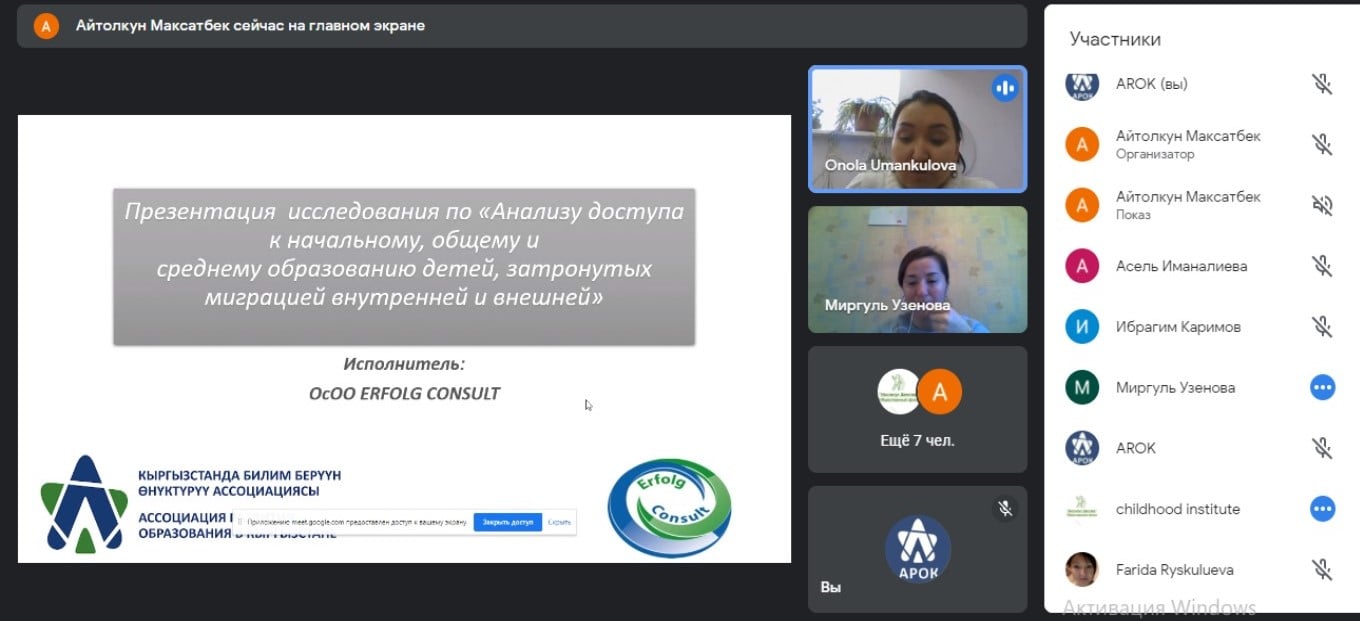
Task: Click the childhood institute avatar in the participants list
Action: (1082, 509)
